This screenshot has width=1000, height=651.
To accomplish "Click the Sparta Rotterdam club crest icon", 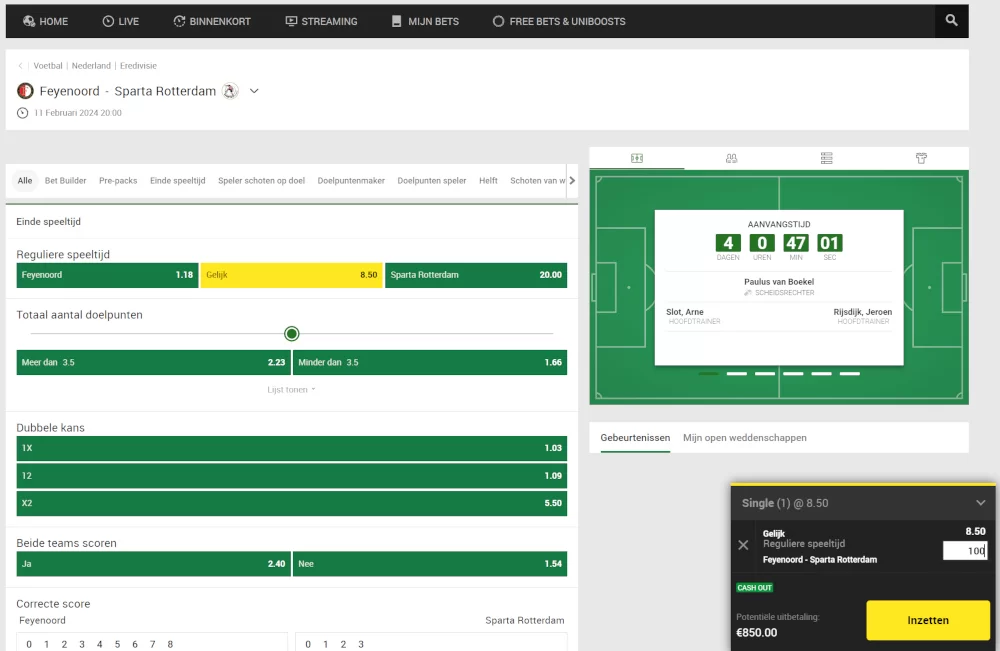I will pos(230,91).
